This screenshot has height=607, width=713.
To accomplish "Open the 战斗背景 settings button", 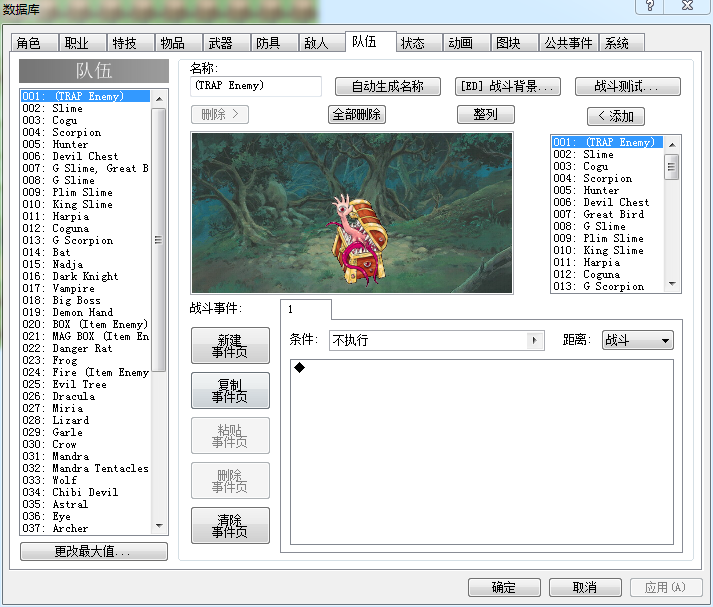I will (507, 86).
